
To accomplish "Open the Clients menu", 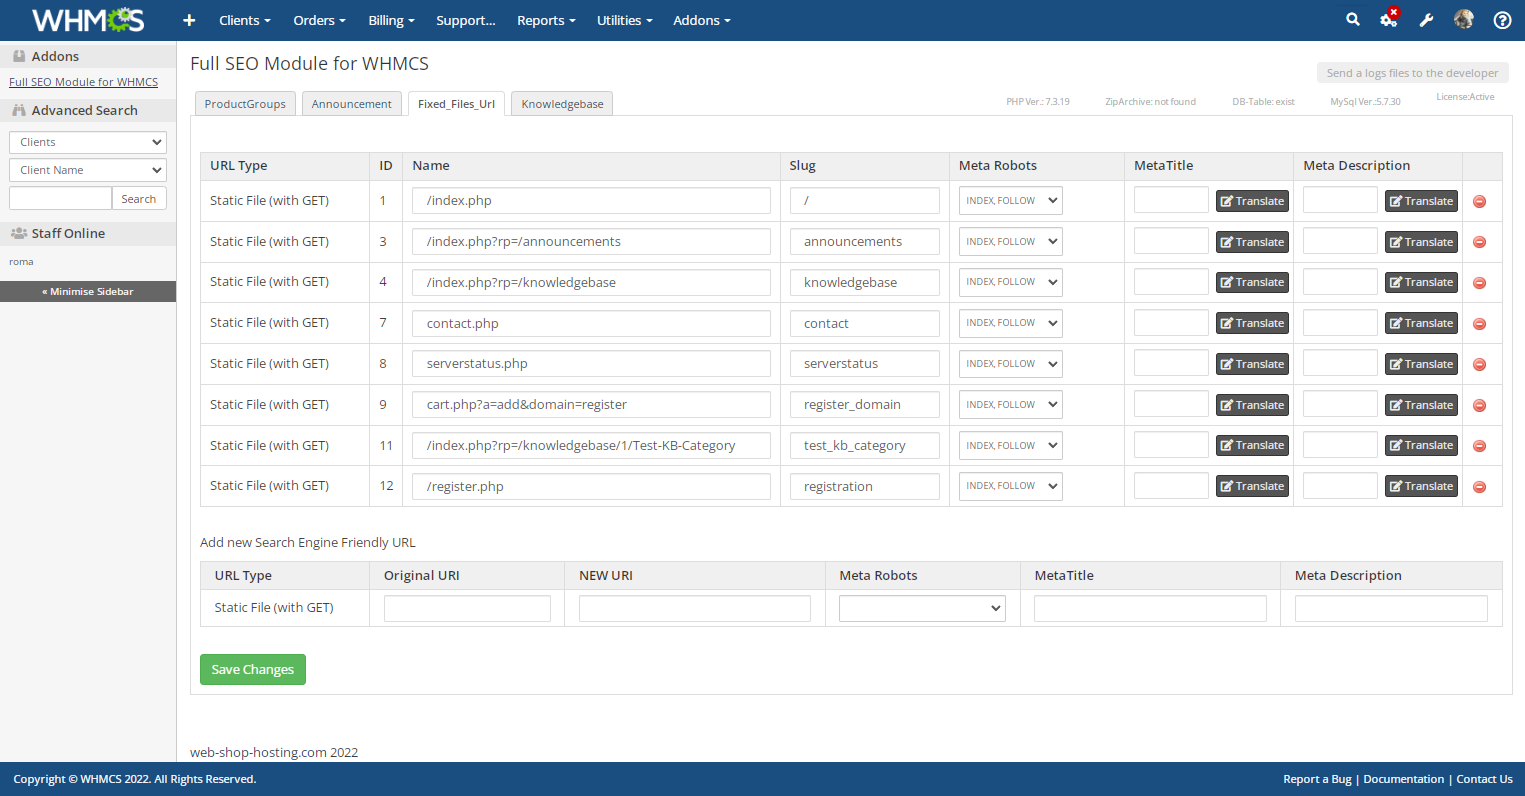I will tap(245, 20).
